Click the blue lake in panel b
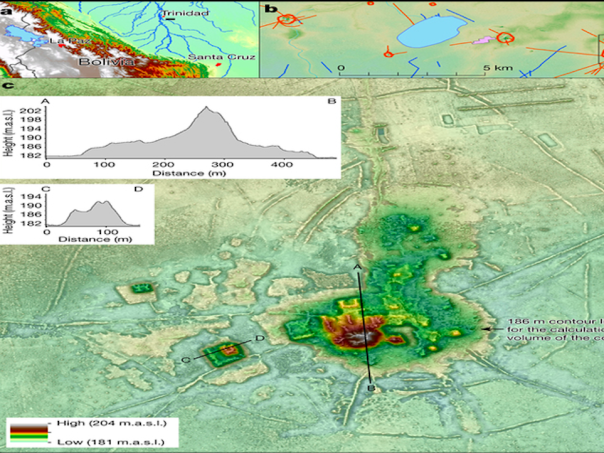Viewport: 604px width, 453px height. click(x=427, y=37)
